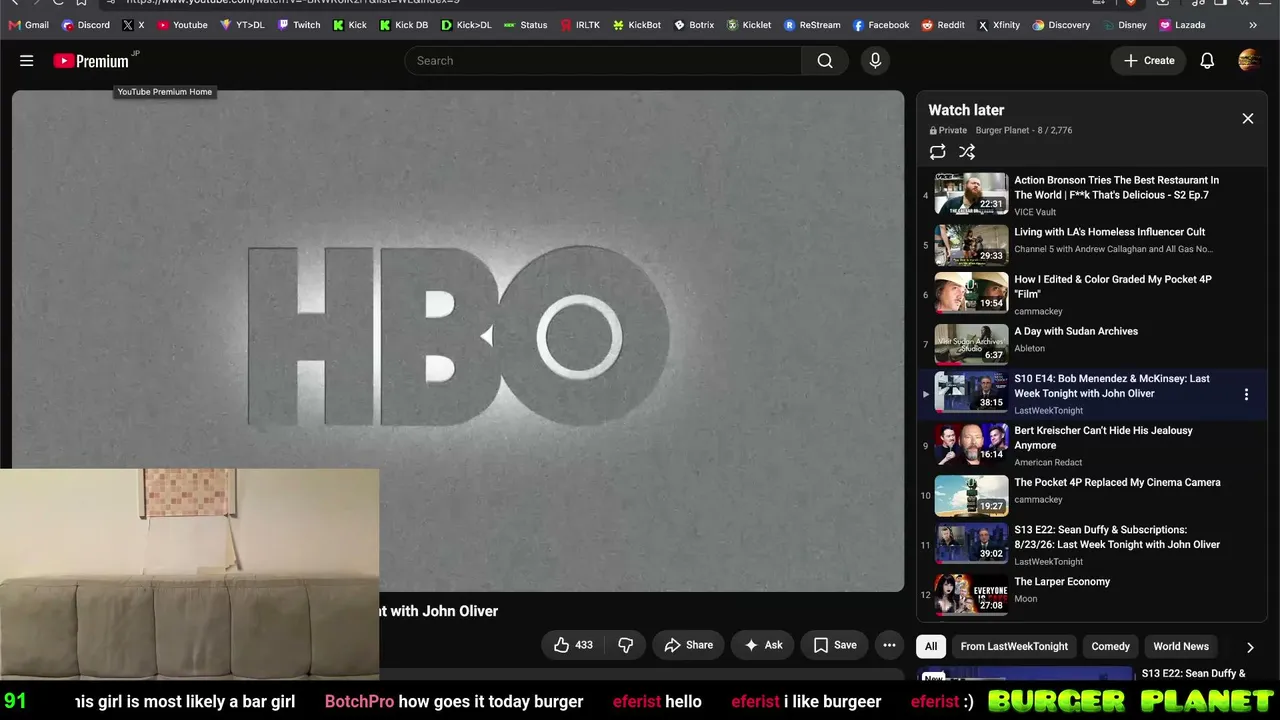Select the All filter chip
Screen dimensions: 1280x720
[x=931, y=646]
